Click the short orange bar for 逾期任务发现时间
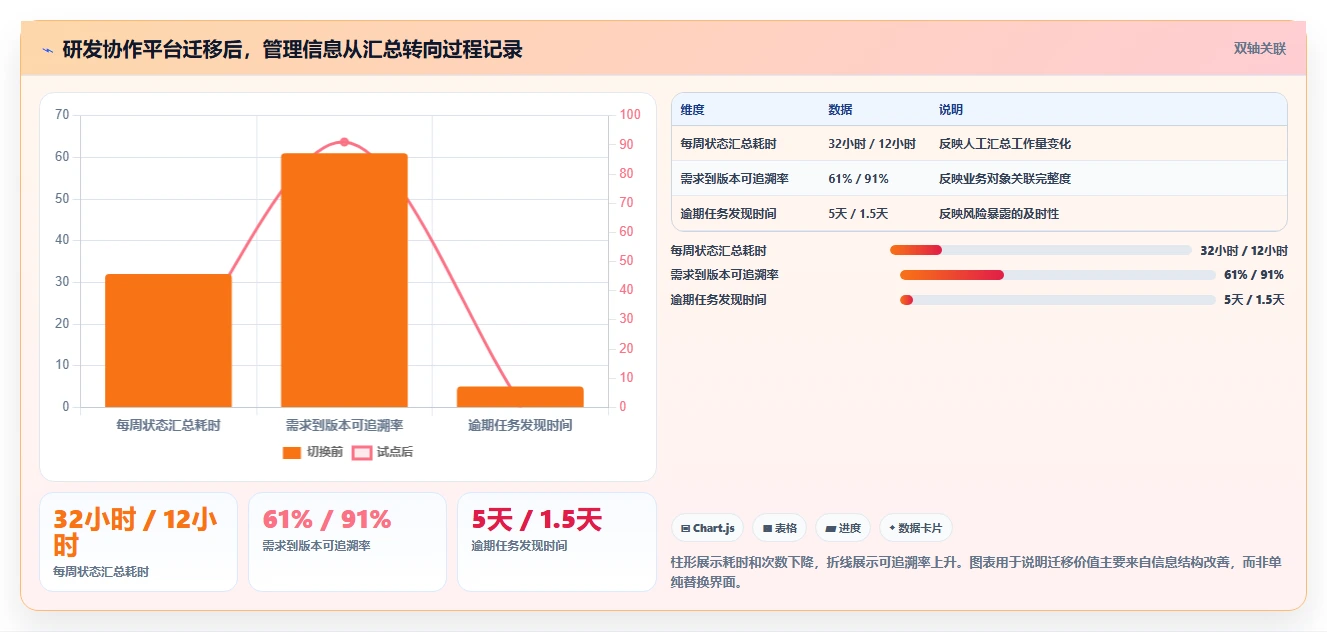 (x=520, y=397)
